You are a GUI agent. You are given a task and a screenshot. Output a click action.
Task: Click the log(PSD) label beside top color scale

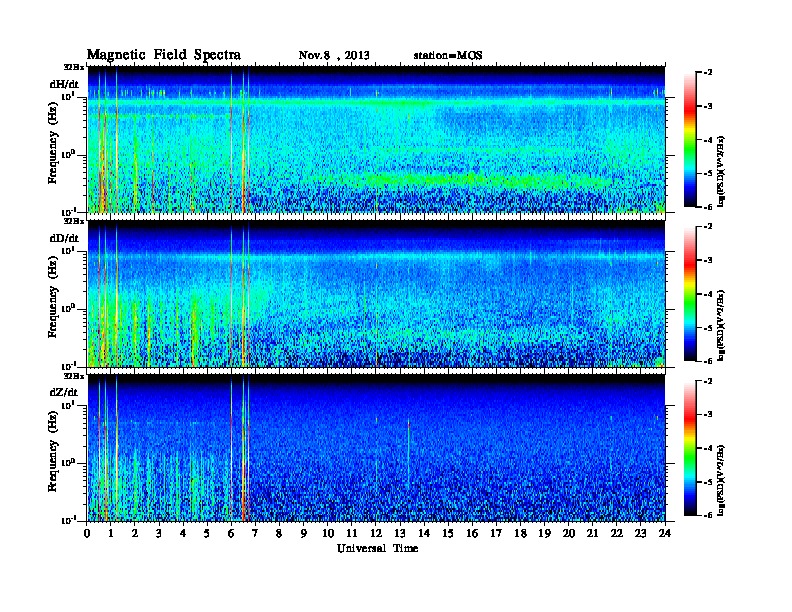point(721,171)
